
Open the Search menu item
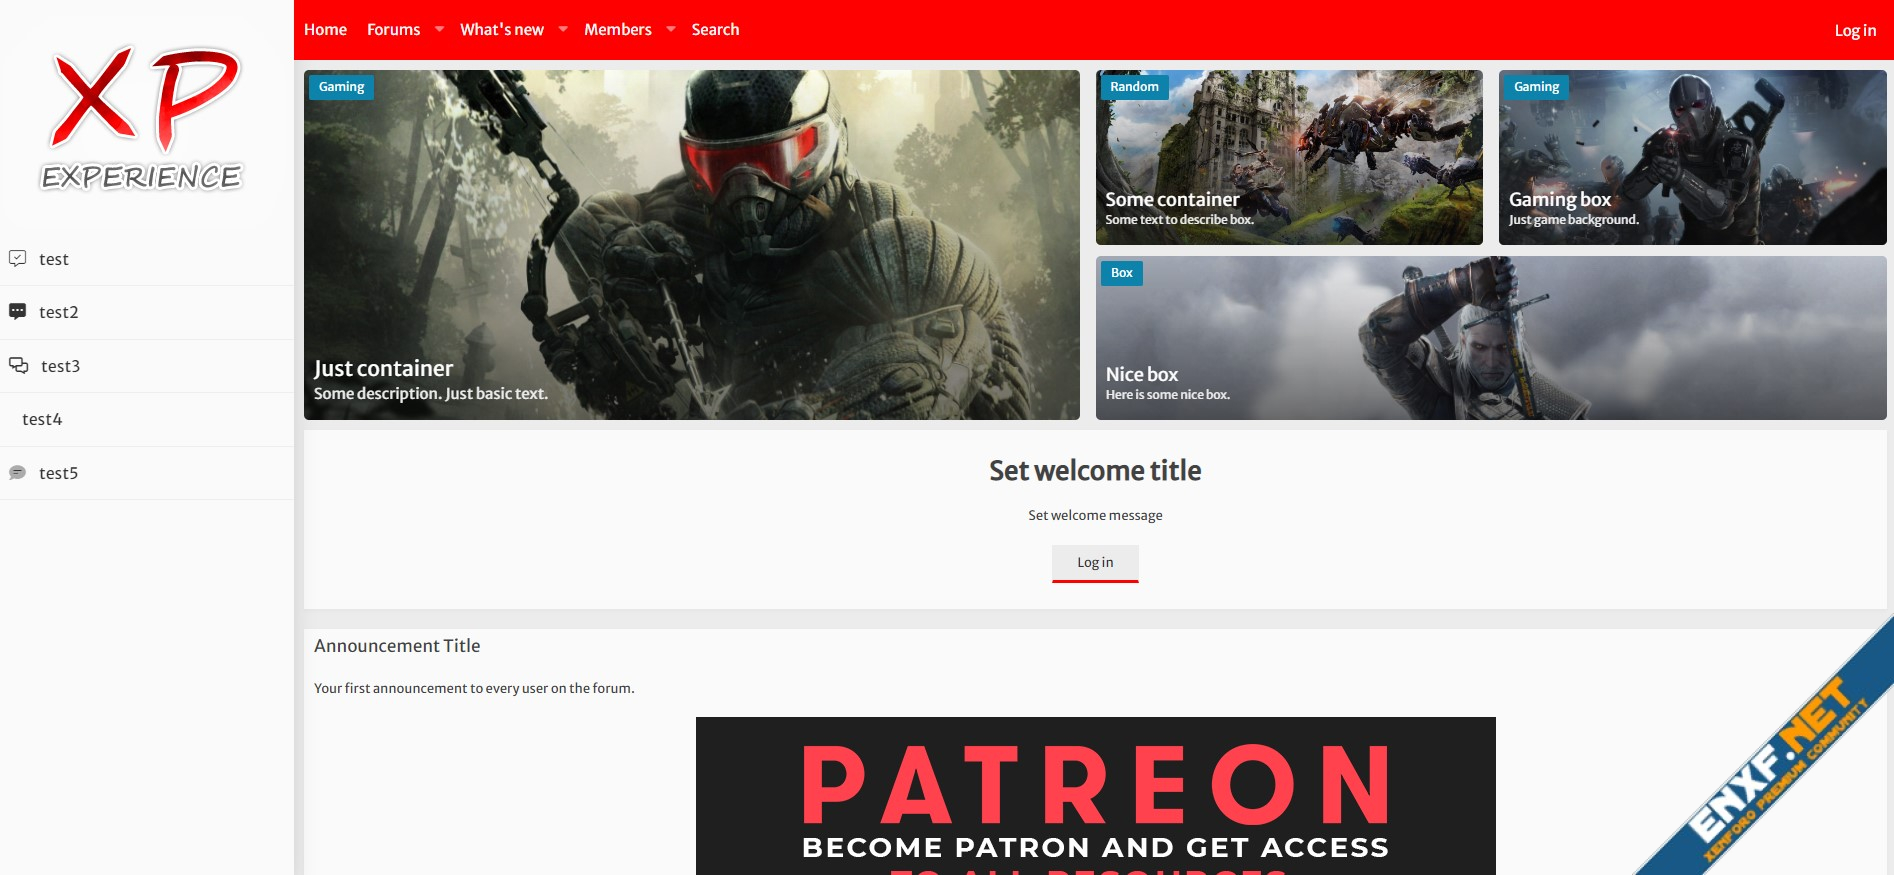pos(715,30)
